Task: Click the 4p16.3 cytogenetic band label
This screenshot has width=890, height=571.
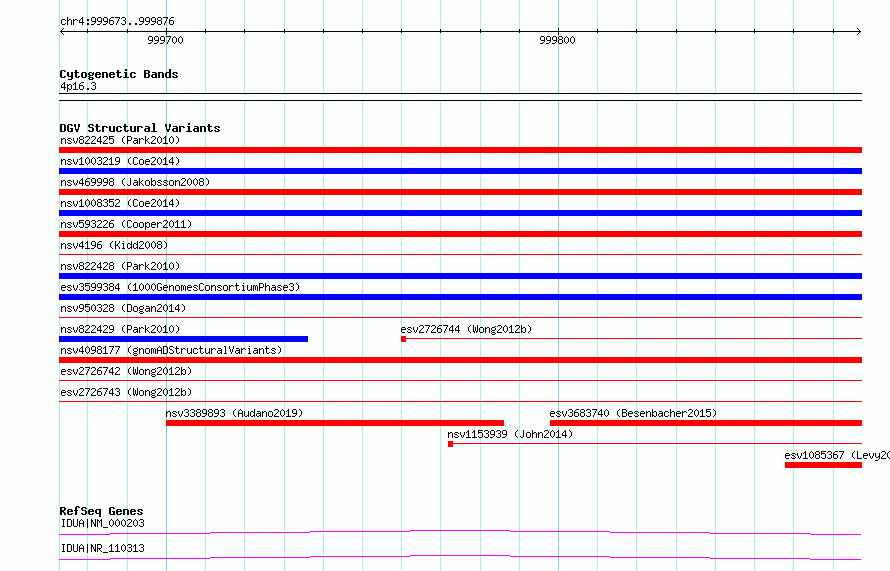Action: [x=78, y=86]
